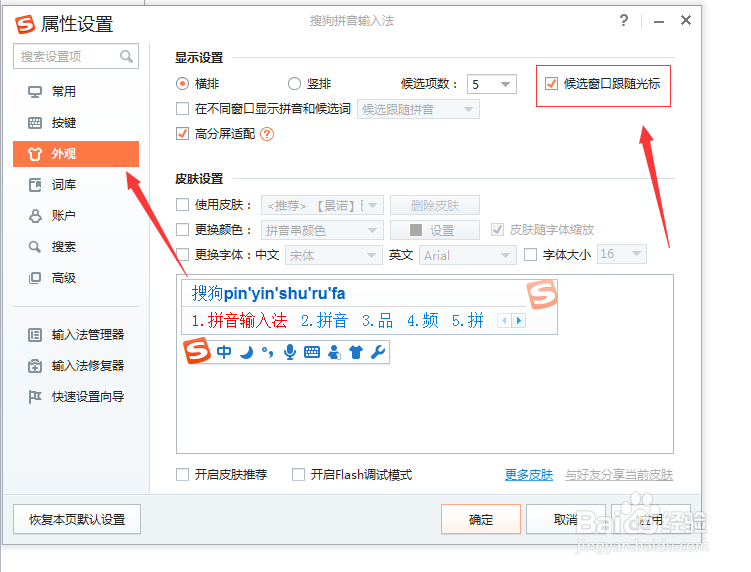Click the Sogou logo in title bar
The height and width of the screenshot is (572, 751).
click(x=25, y=24)
